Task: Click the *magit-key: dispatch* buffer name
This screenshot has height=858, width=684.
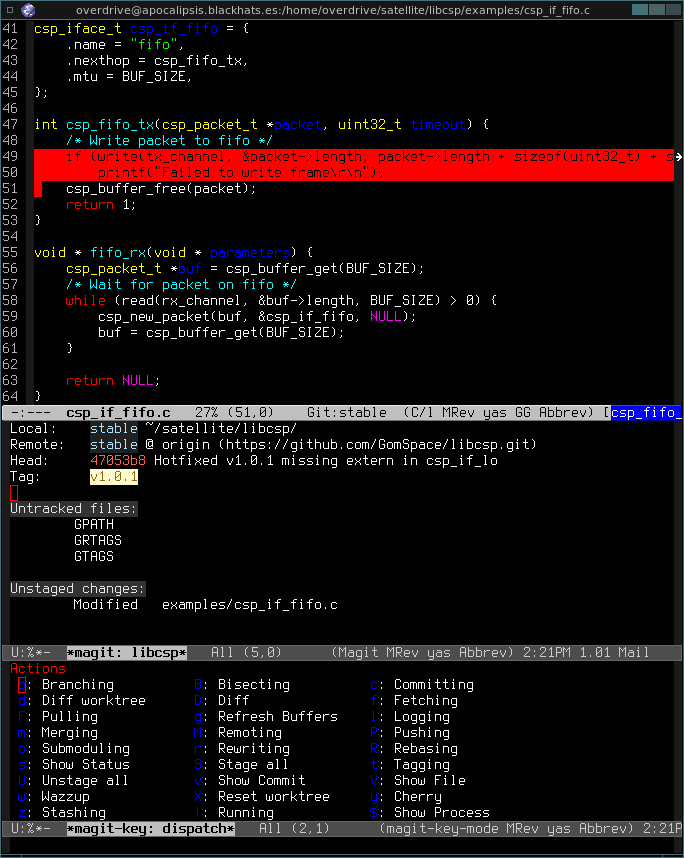Action: click(x=150, y=829)
